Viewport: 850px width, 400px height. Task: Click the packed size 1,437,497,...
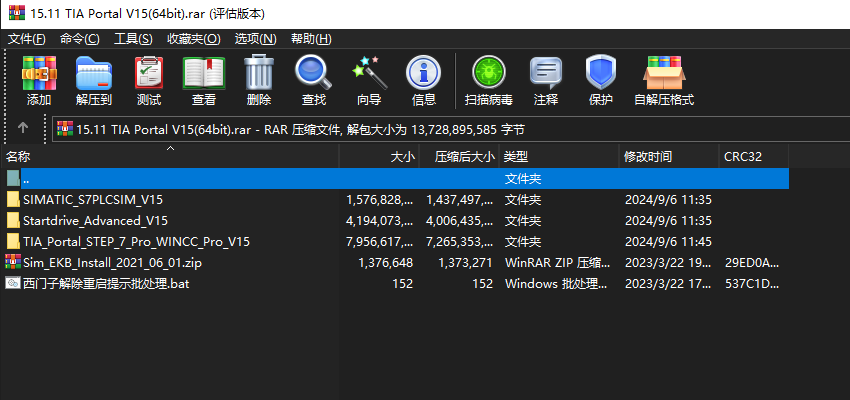[x=460, y=199]
